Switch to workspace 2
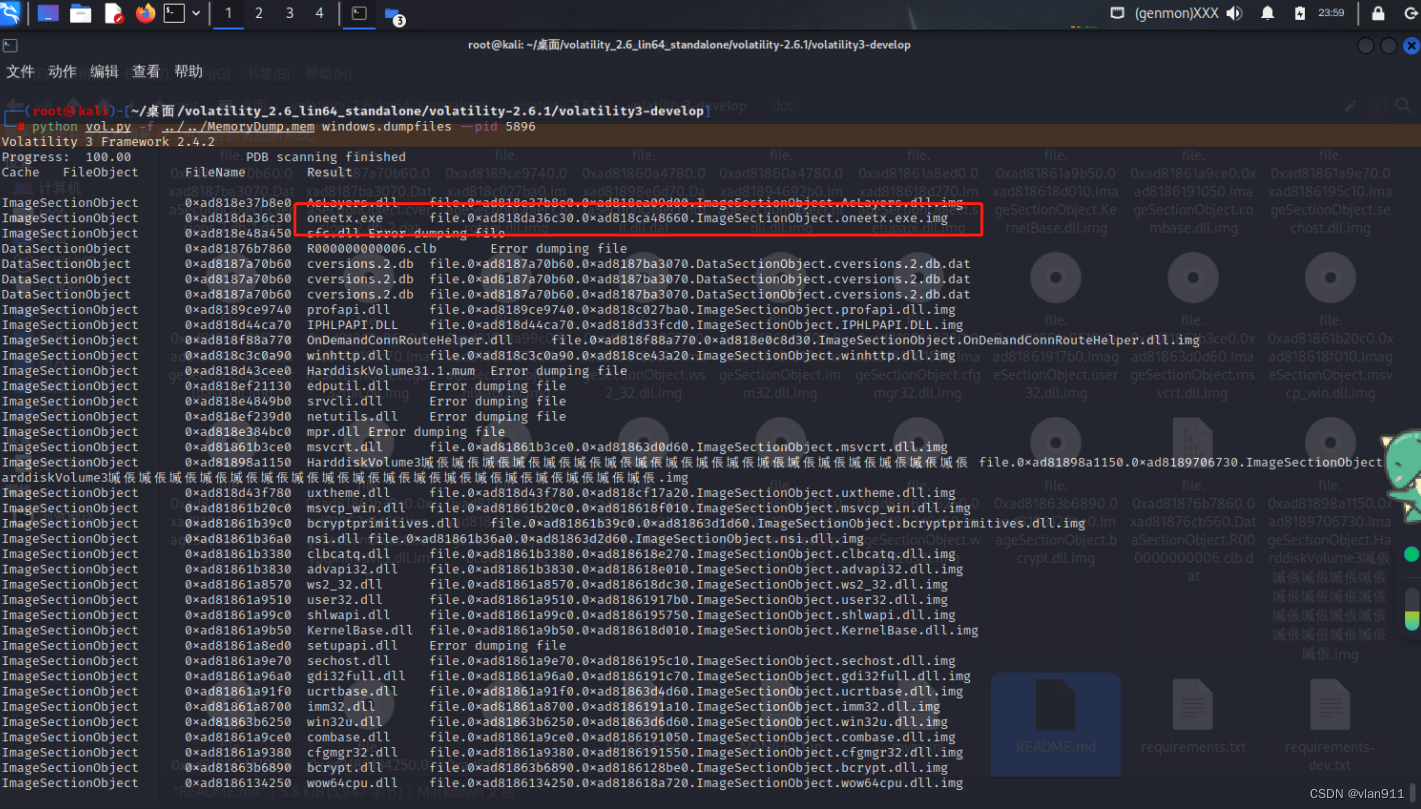Image resolution: width=1421 pixels, height=809 pixels. (259, 13)
